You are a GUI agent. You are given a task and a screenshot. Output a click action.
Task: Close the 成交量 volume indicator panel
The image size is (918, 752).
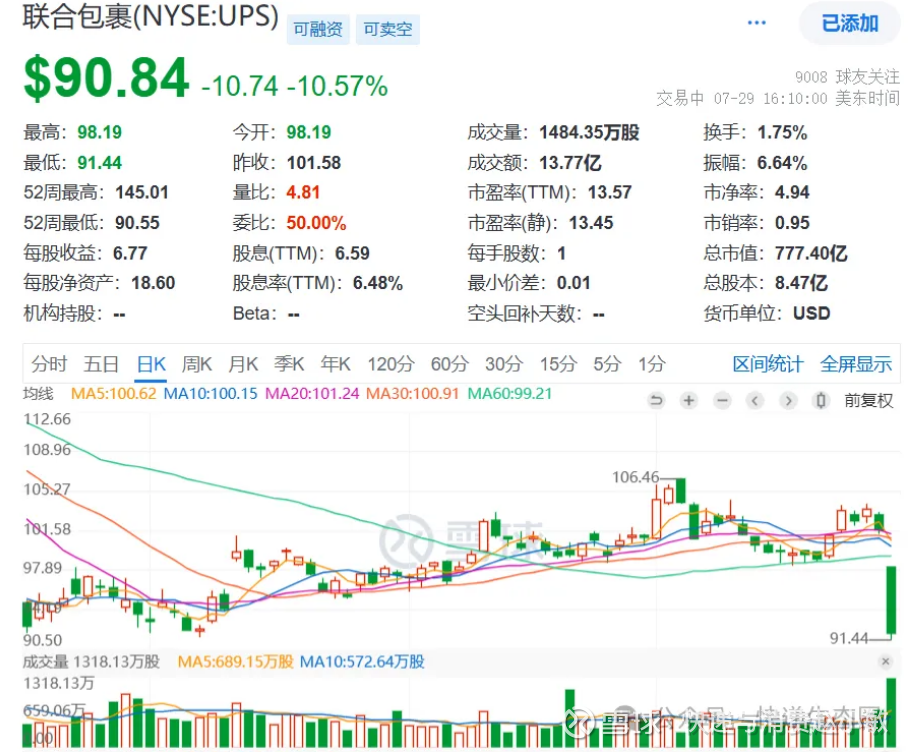click(x=885, y=661)
